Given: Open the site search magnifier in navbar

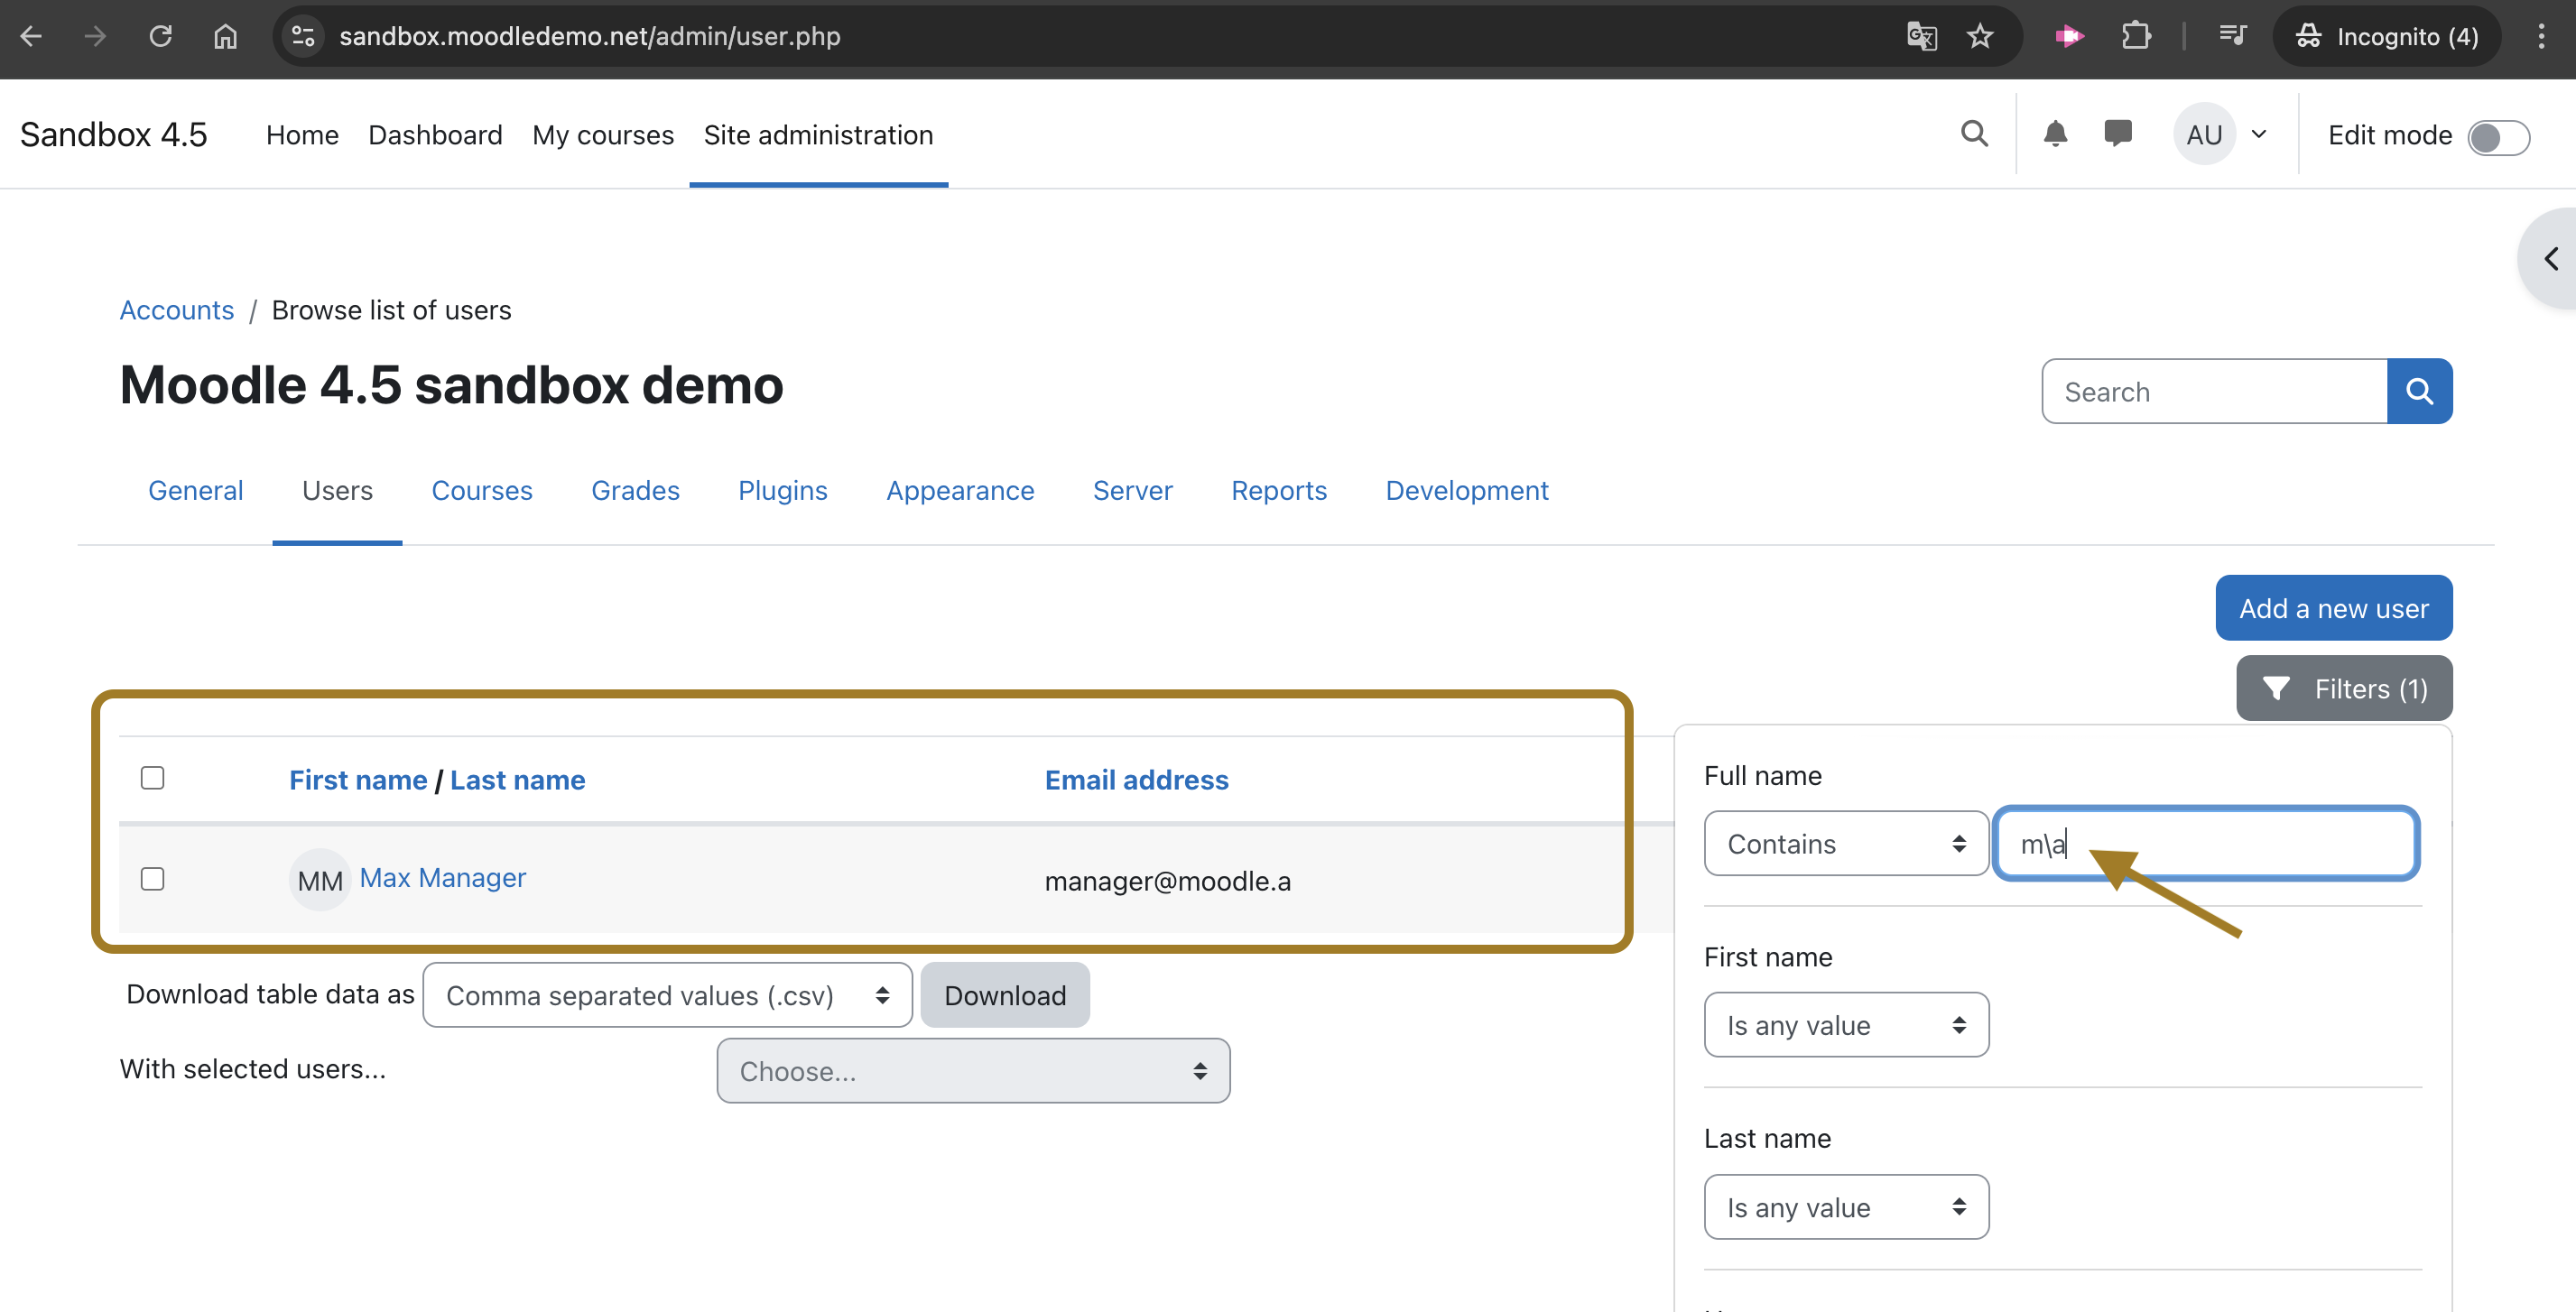Looking at the screenshot, I should (x=1974, y=134).
